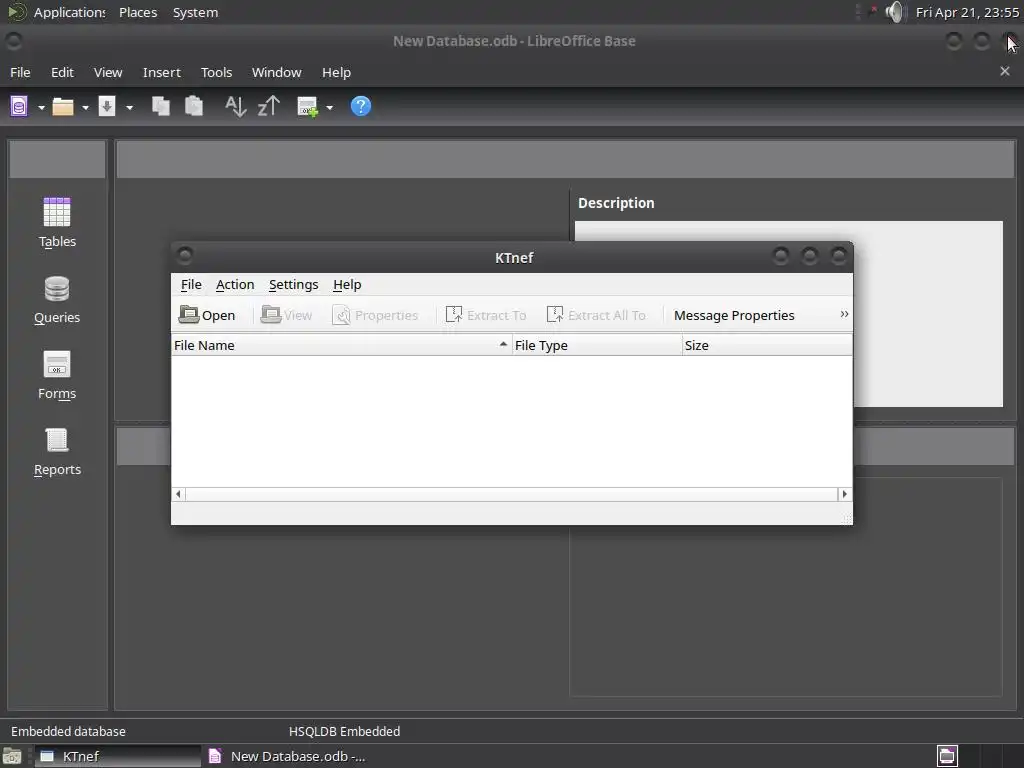Image resolution: width=1024 pixels, height=768 pixels.
Task: Open the KTnef Settings menu
Action: (293, 285)
